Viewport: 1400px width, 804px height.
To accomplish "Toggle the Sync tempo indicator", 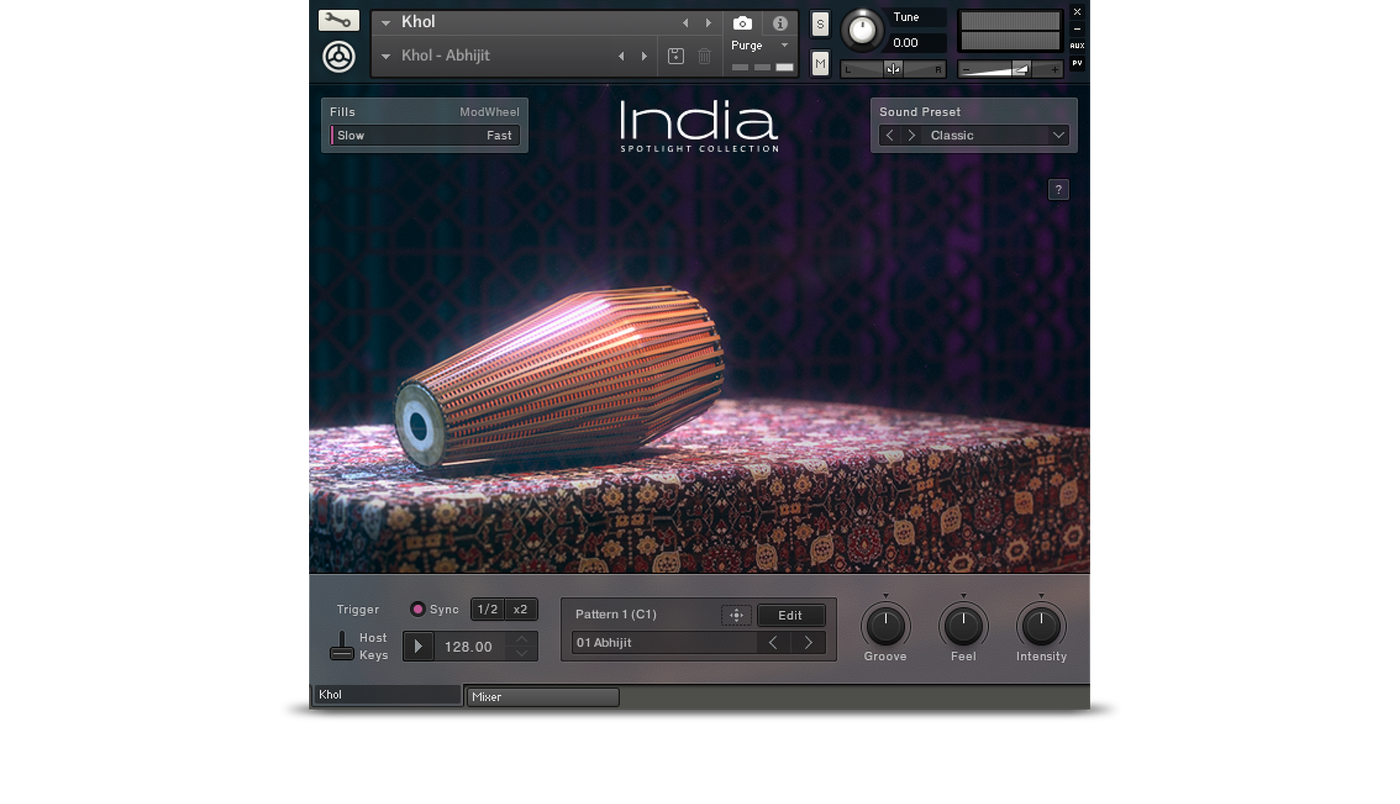I will 418,609.
